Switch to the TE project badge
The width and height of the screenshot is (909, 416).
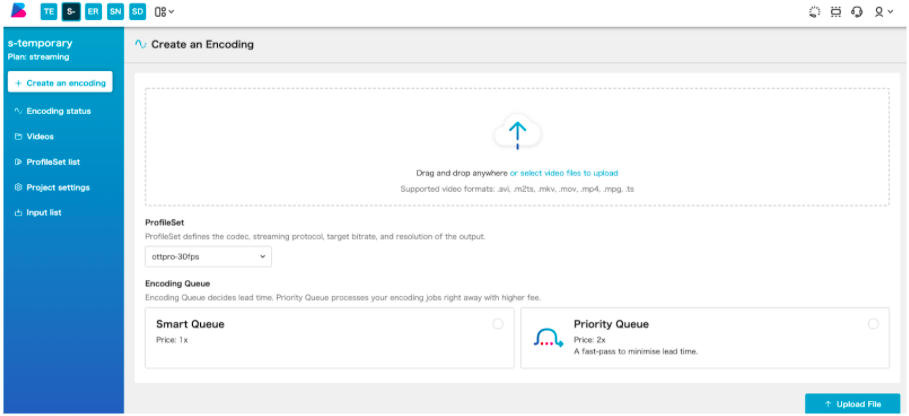pyautogui.click(x=48, y=12)
